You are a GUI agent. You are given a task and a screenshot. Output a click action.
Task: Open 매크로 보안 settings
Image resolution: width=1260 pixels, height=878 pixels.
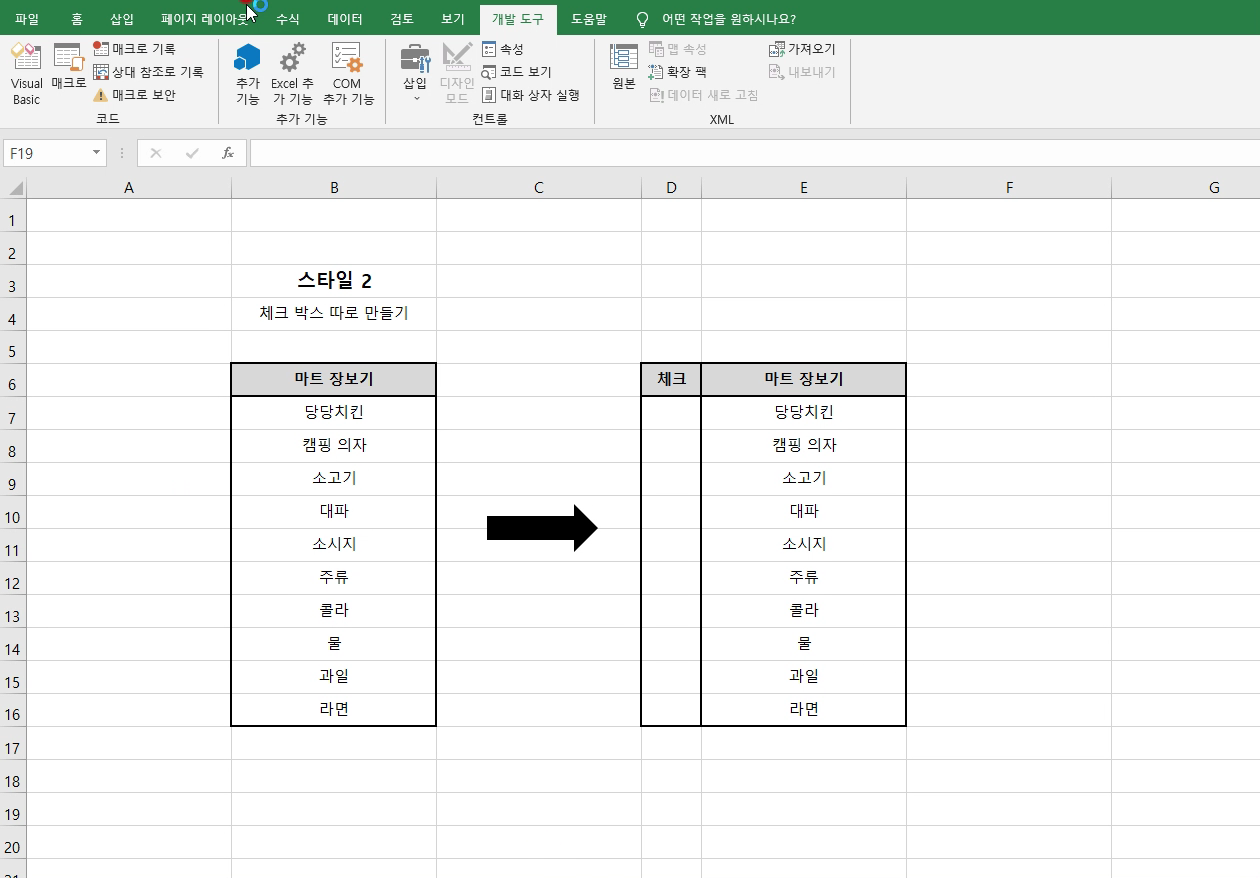click(134, 95)
